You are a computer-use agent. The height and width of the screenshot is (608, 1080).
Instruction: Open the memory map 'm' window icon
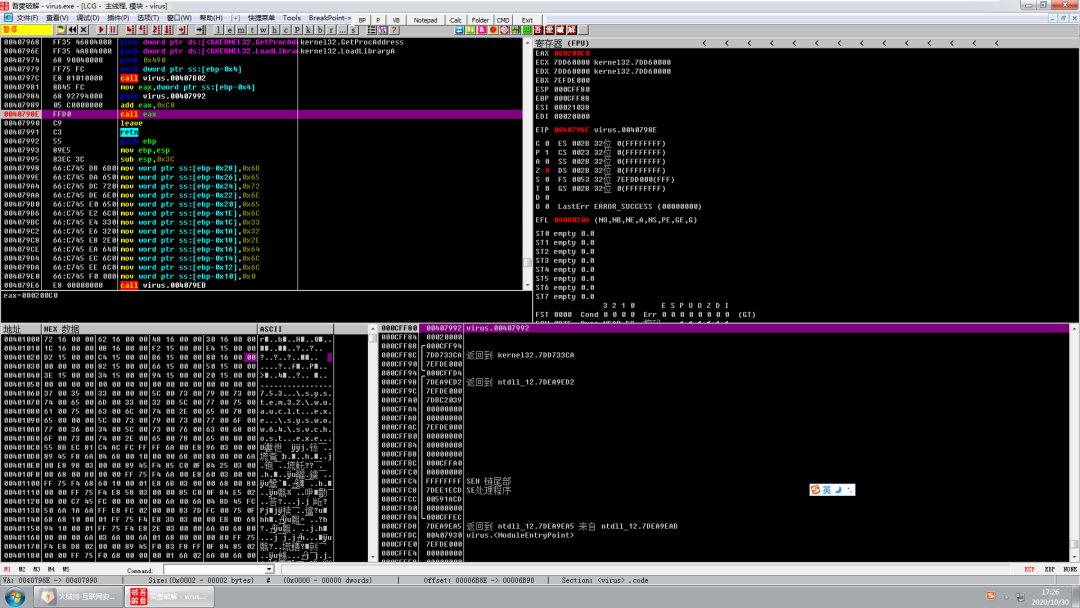point(240,30)
